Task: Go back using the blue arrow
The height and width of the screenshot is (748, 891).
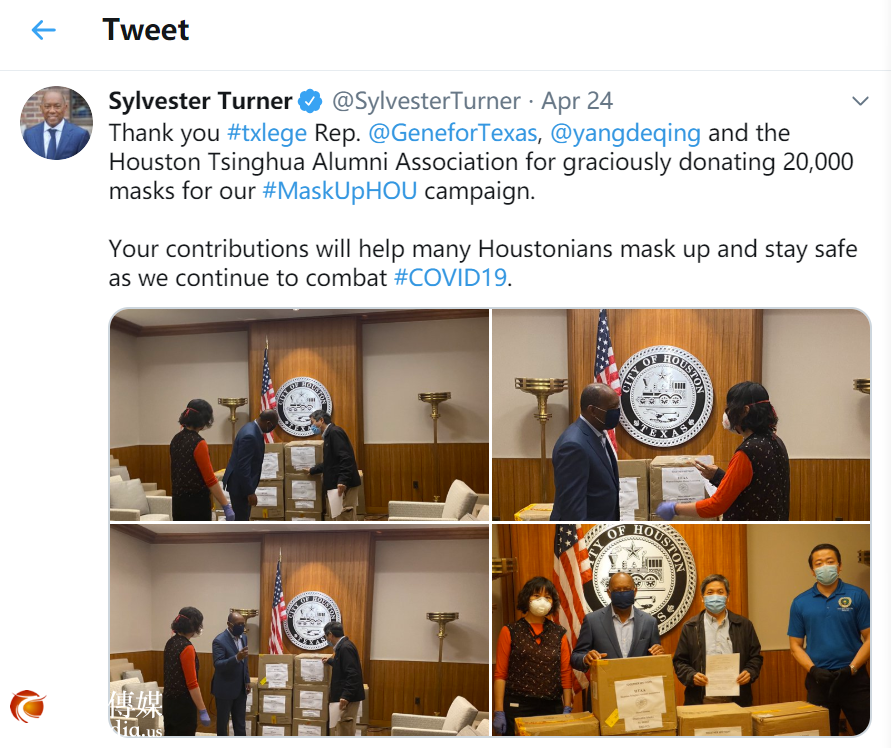Action: tap(43, 30)
